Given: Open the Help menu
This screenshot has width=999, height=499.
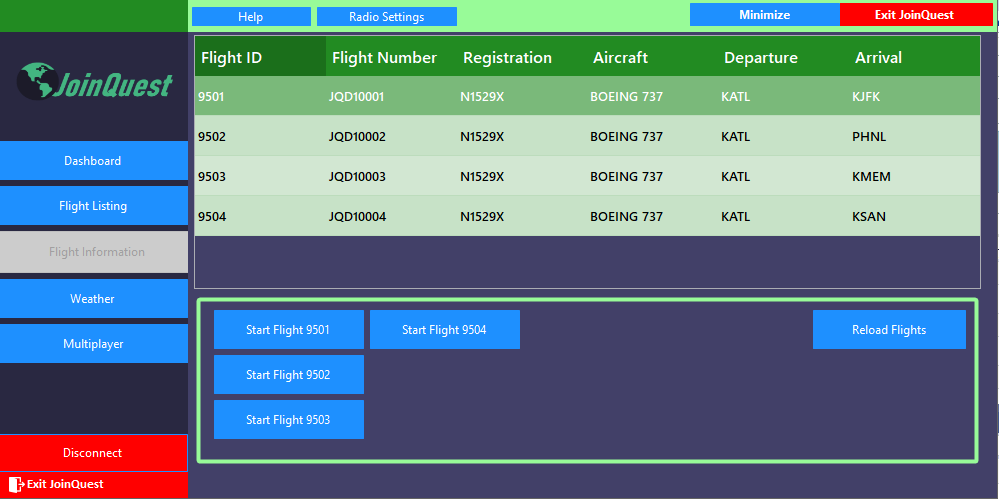Looking at the screenshot, I should point(251,17).
